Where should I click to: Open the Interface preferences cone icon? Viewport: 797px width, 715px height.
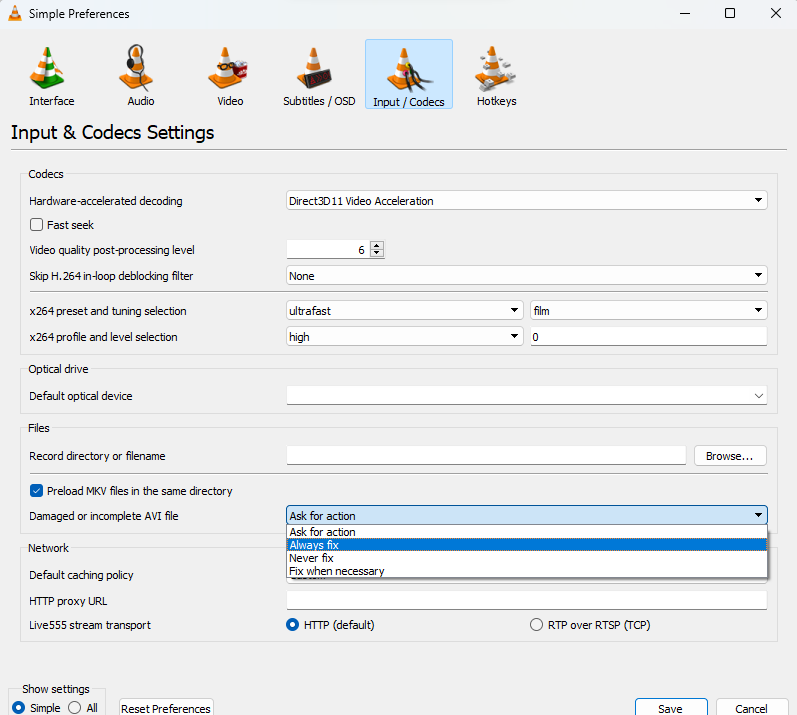click(x=47, y=68)
